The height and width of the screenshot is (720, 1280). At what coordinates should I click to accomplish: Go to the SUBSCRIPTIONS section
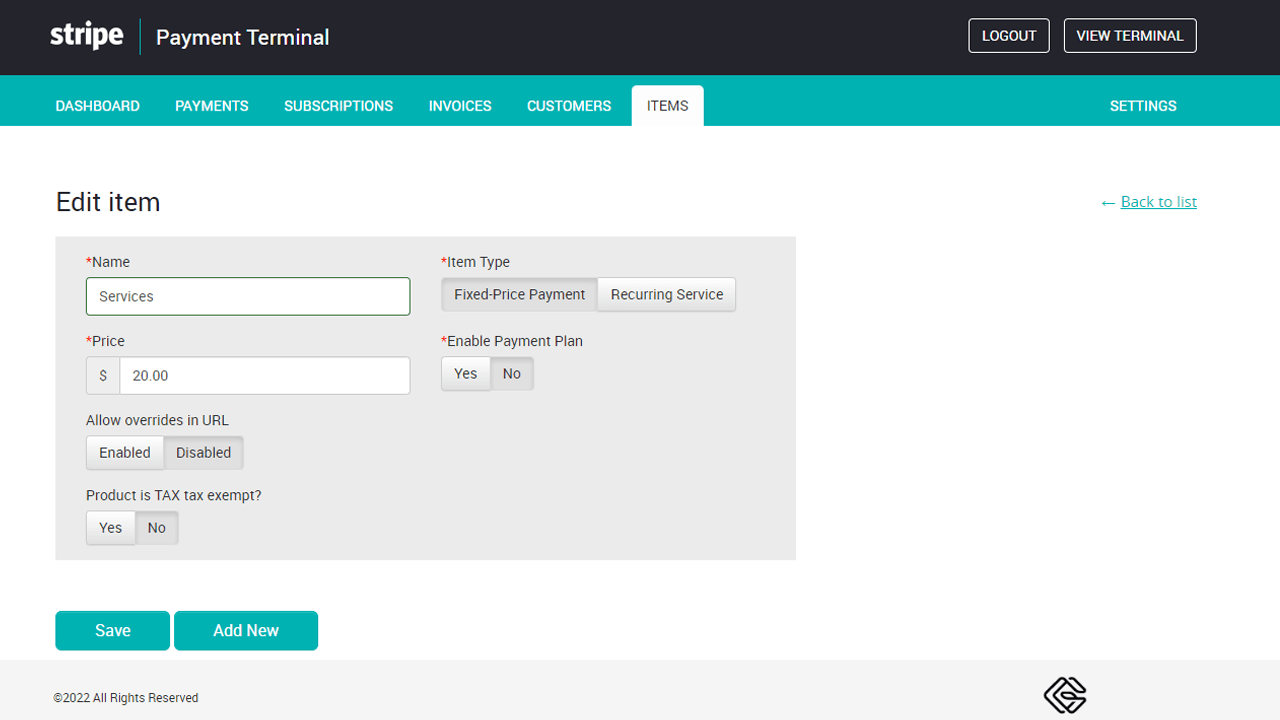338,106
